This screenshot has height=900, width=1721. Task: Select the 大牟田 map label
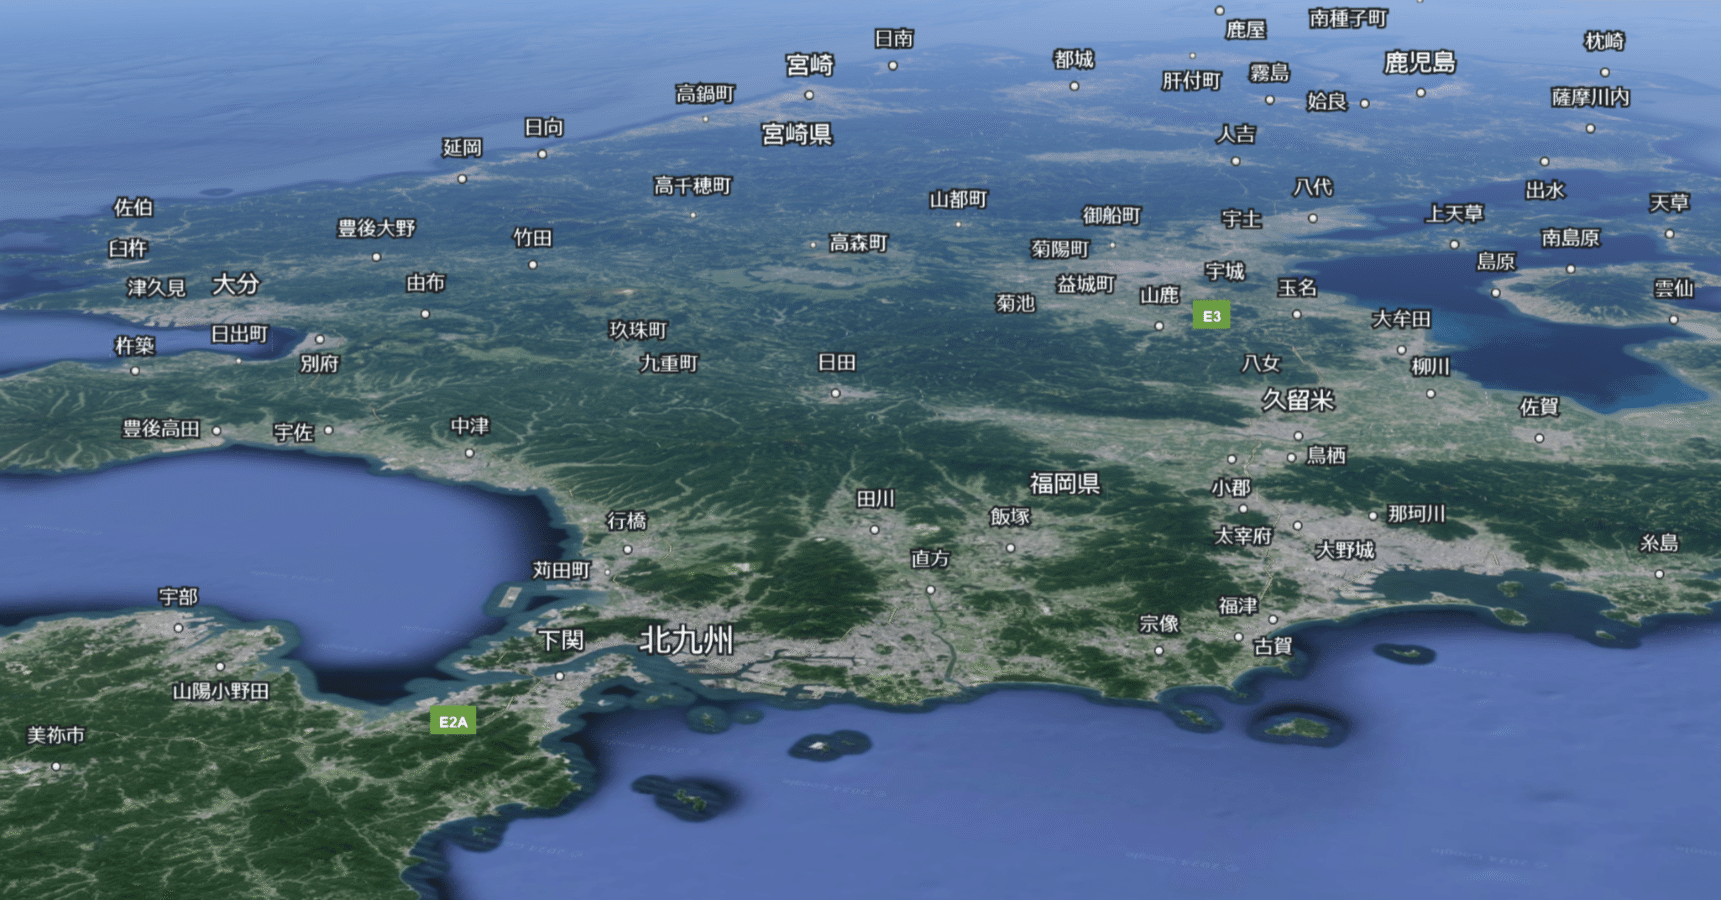(x=1401, y=319)
